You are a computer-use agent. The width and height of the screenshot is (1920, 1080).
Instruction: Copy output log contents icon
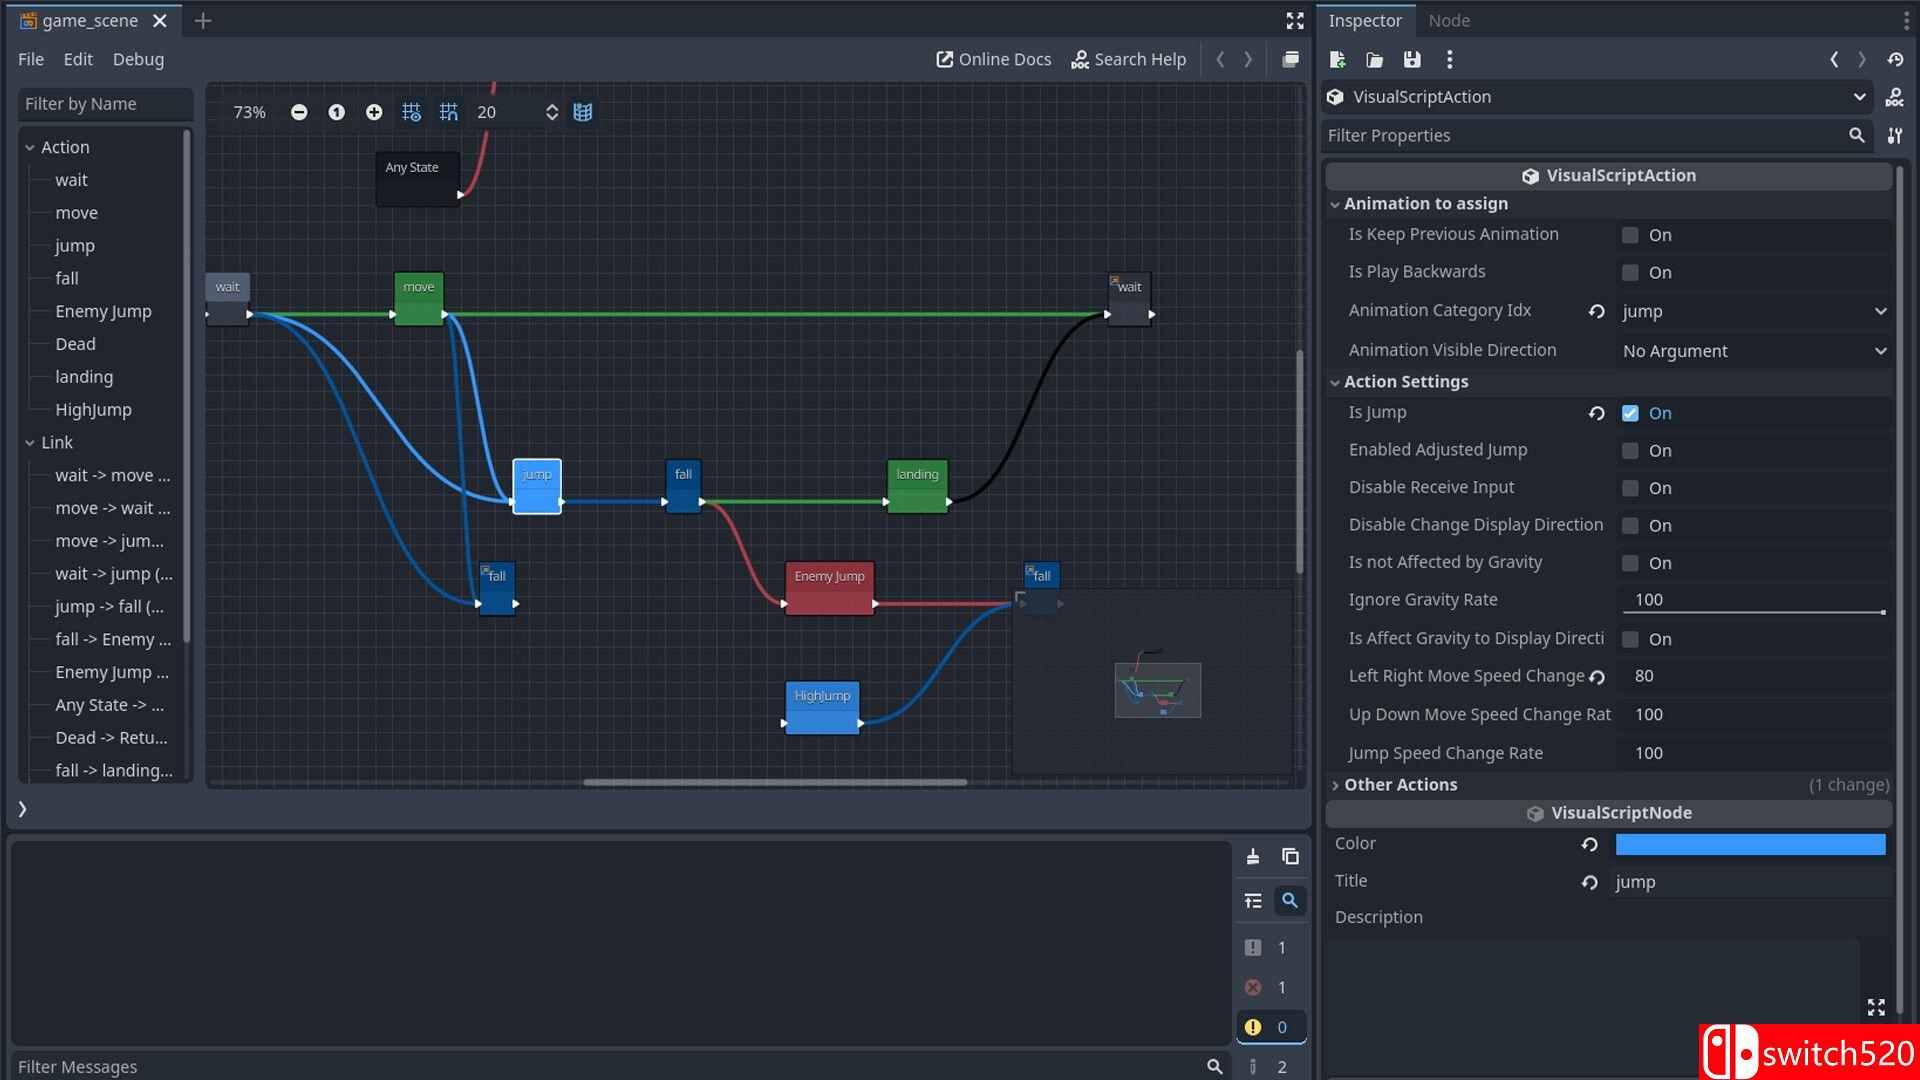click(x=1290, y=857)
